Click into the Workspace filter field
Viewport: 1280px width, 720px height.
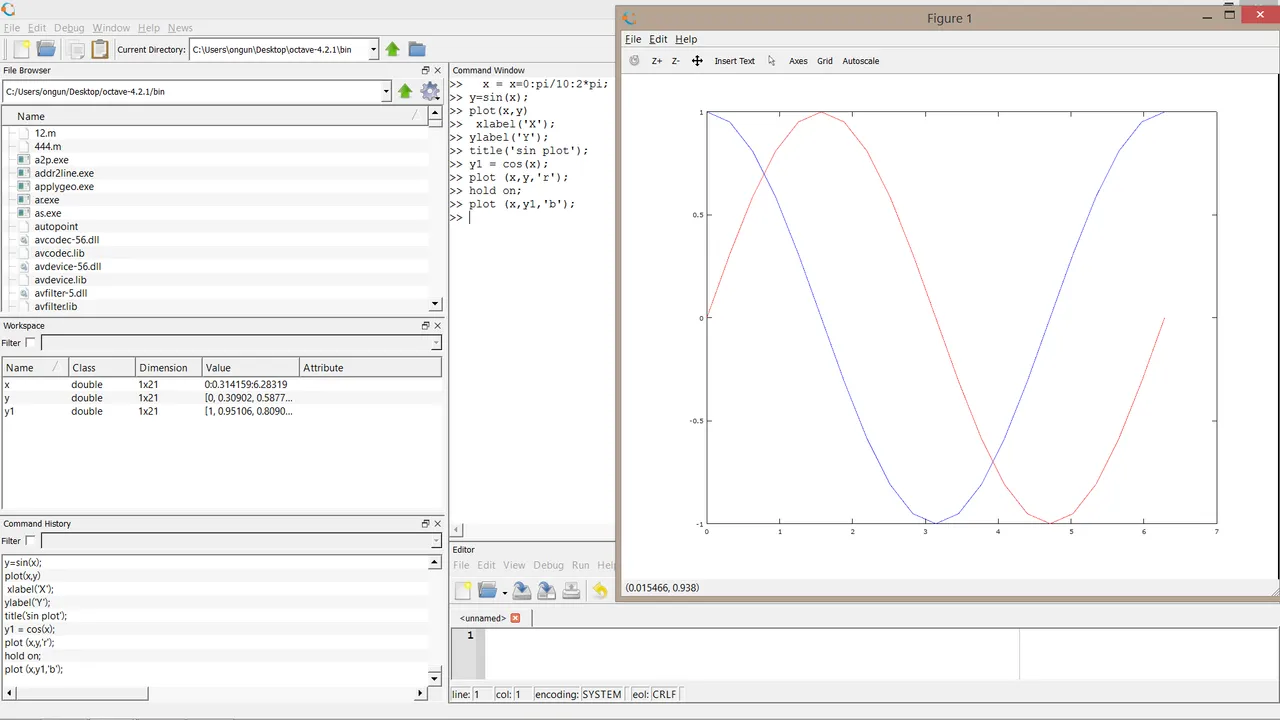235,343
